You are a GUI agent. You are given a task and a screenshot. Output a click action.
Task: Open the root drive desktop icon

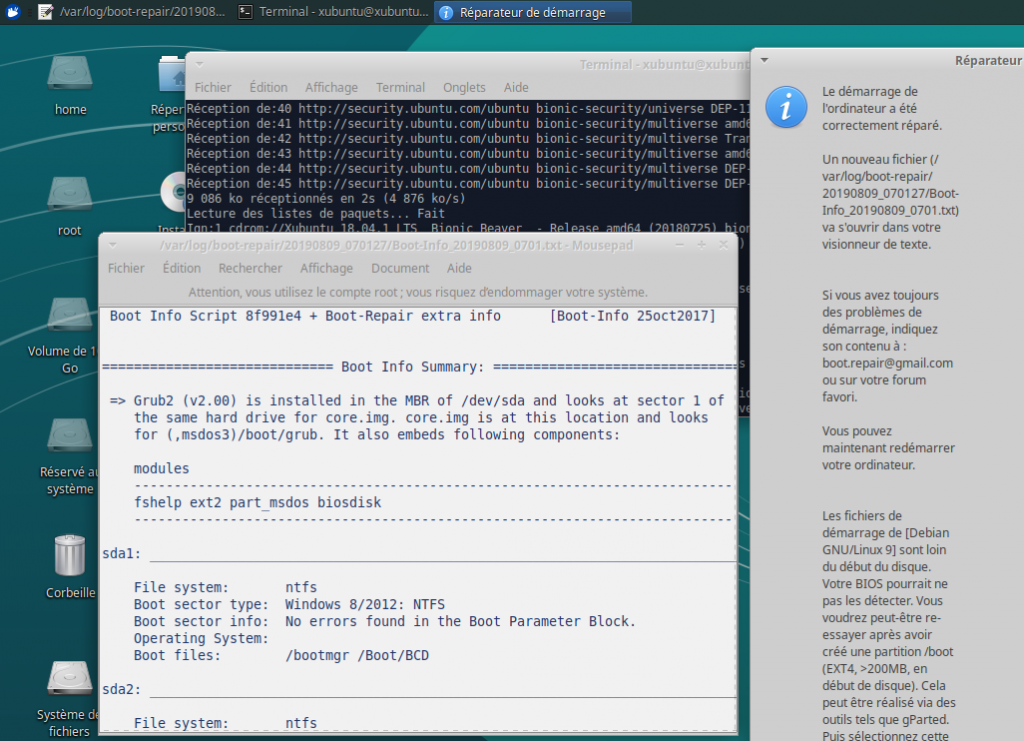[x=70, y=196]
